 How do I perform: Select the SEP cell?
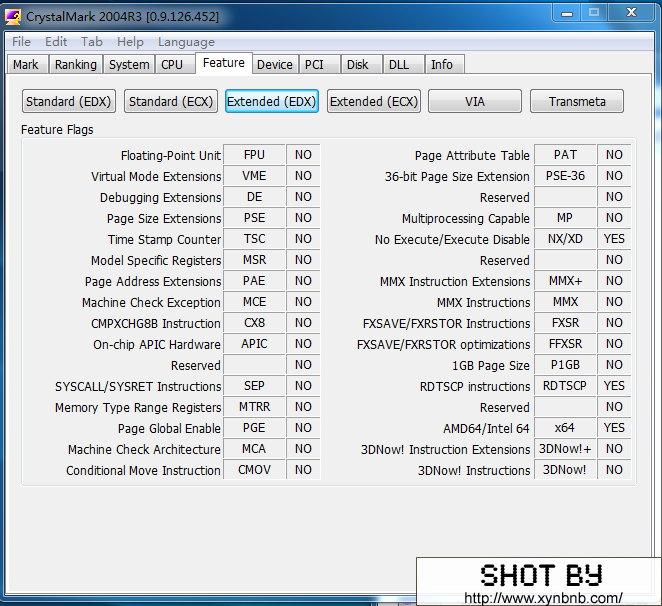(x=254, y=386)
